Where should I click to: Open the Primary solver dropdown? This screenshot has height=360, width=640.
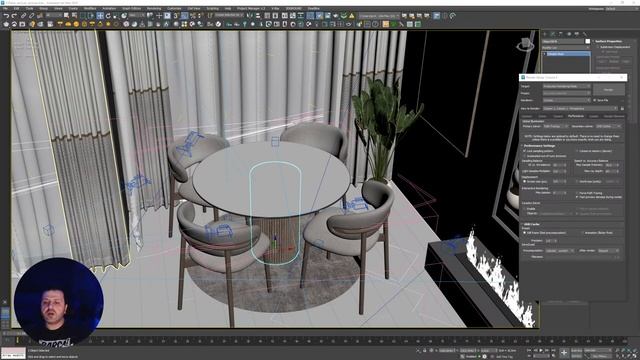pyautogui.click(x=556, y=126)
